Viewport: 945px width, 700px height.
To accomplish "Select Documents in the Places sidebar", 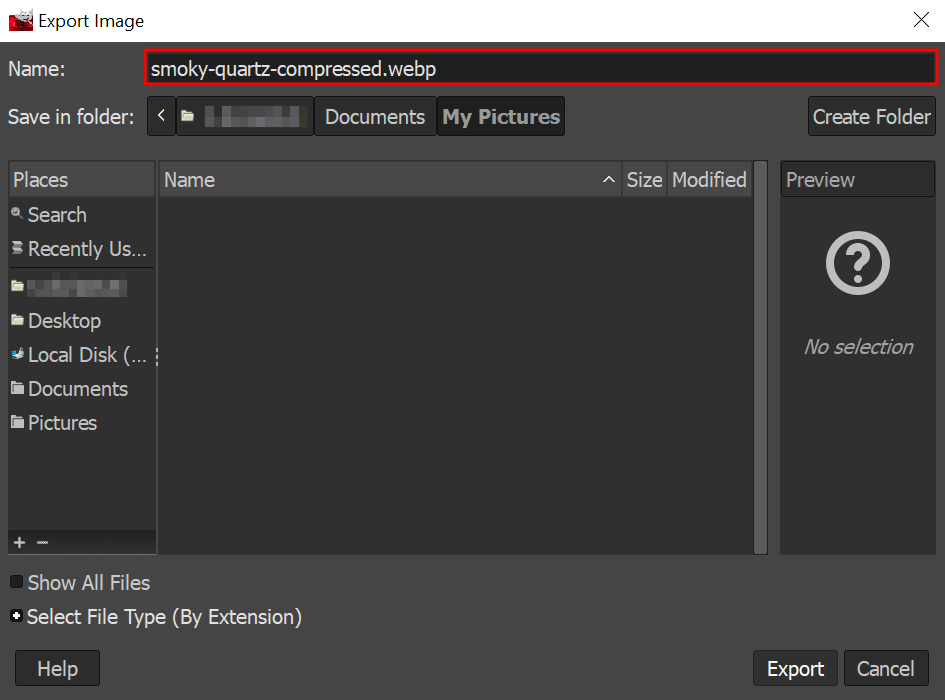I will [77, 389].
